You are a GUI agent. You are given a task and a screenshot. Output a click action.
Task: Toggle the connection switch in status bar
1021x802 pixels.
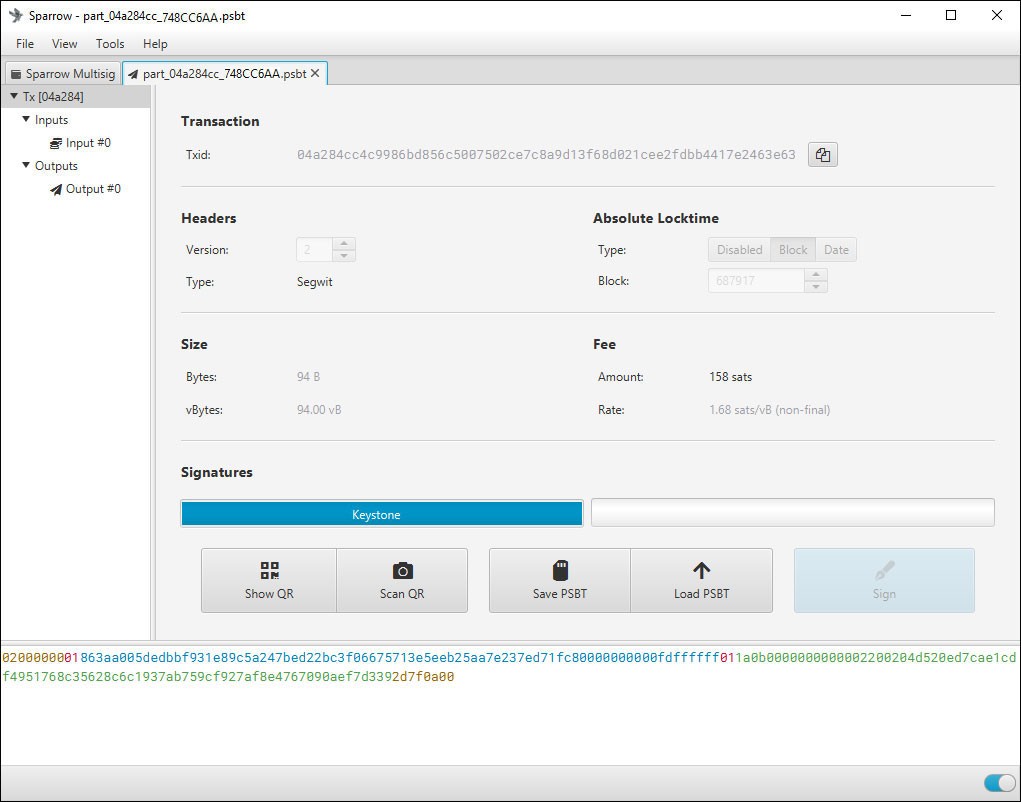(x=999, y=783)
